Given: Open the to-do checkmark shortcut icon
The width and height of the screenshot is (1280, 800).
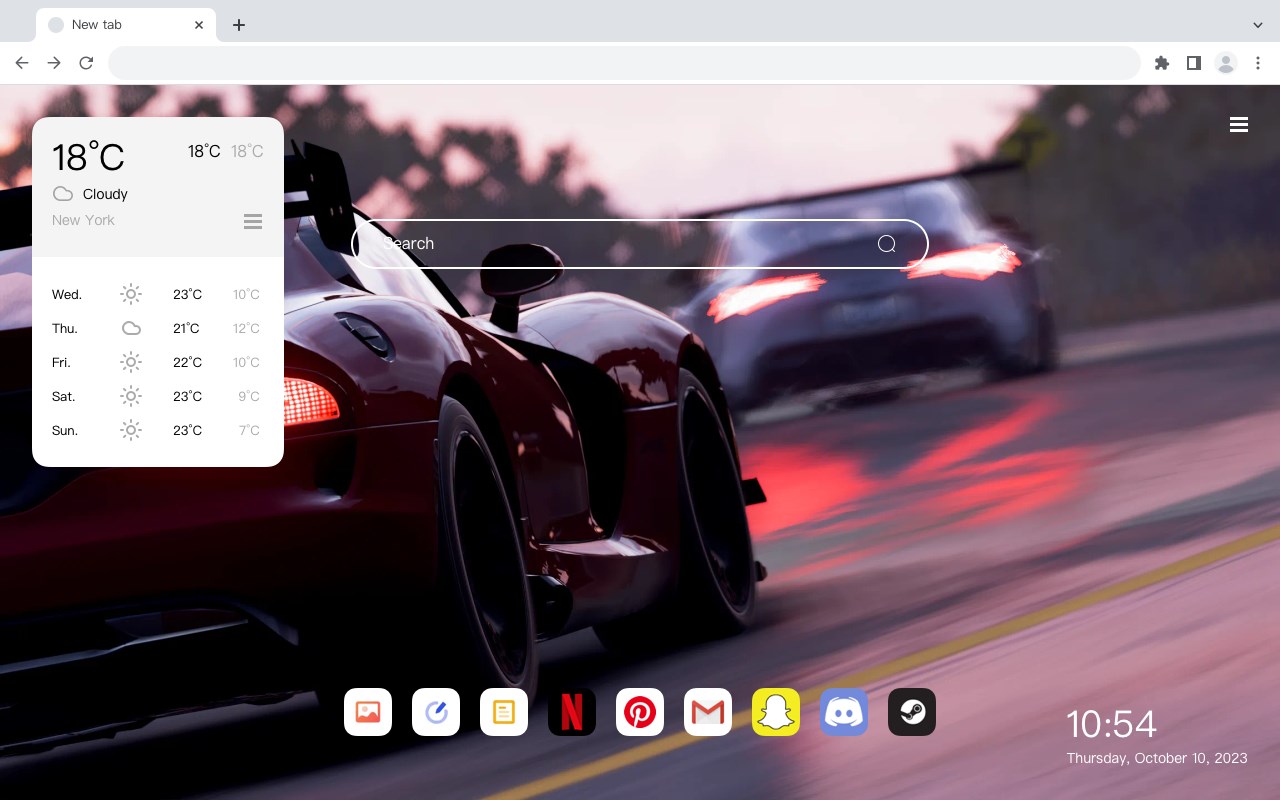Looking at the screenshot, I should 436,712.
